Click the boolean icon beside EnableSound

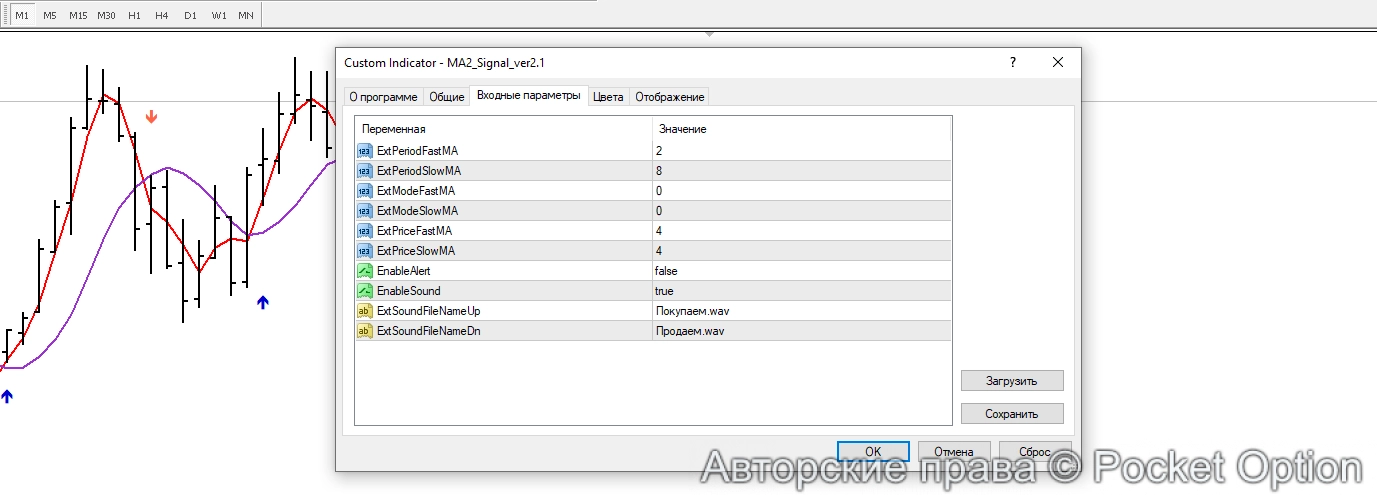(x=364, y=290)
